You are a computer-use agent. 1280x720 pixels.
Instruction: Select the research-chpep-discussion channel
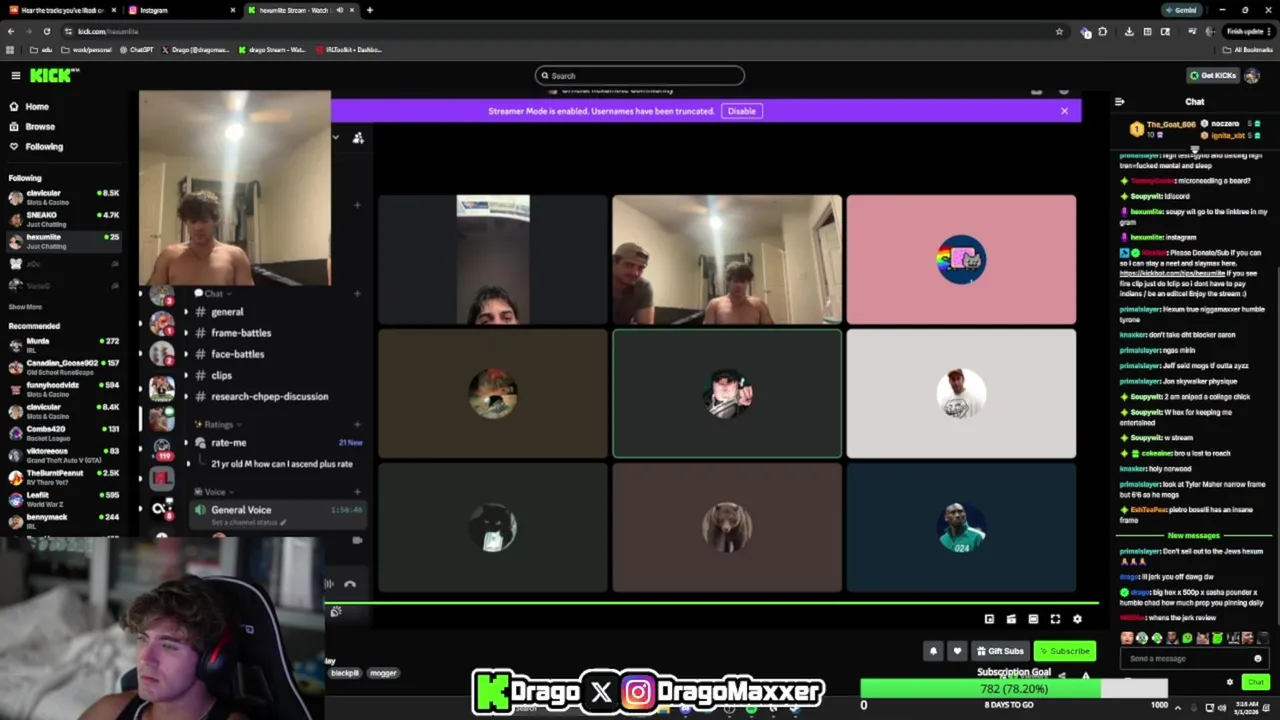pyautogui.click(x=269, y=397)
